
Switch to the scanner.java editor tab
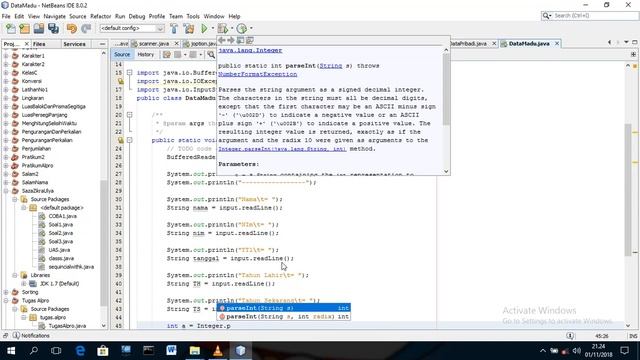[x=153, y=43]
